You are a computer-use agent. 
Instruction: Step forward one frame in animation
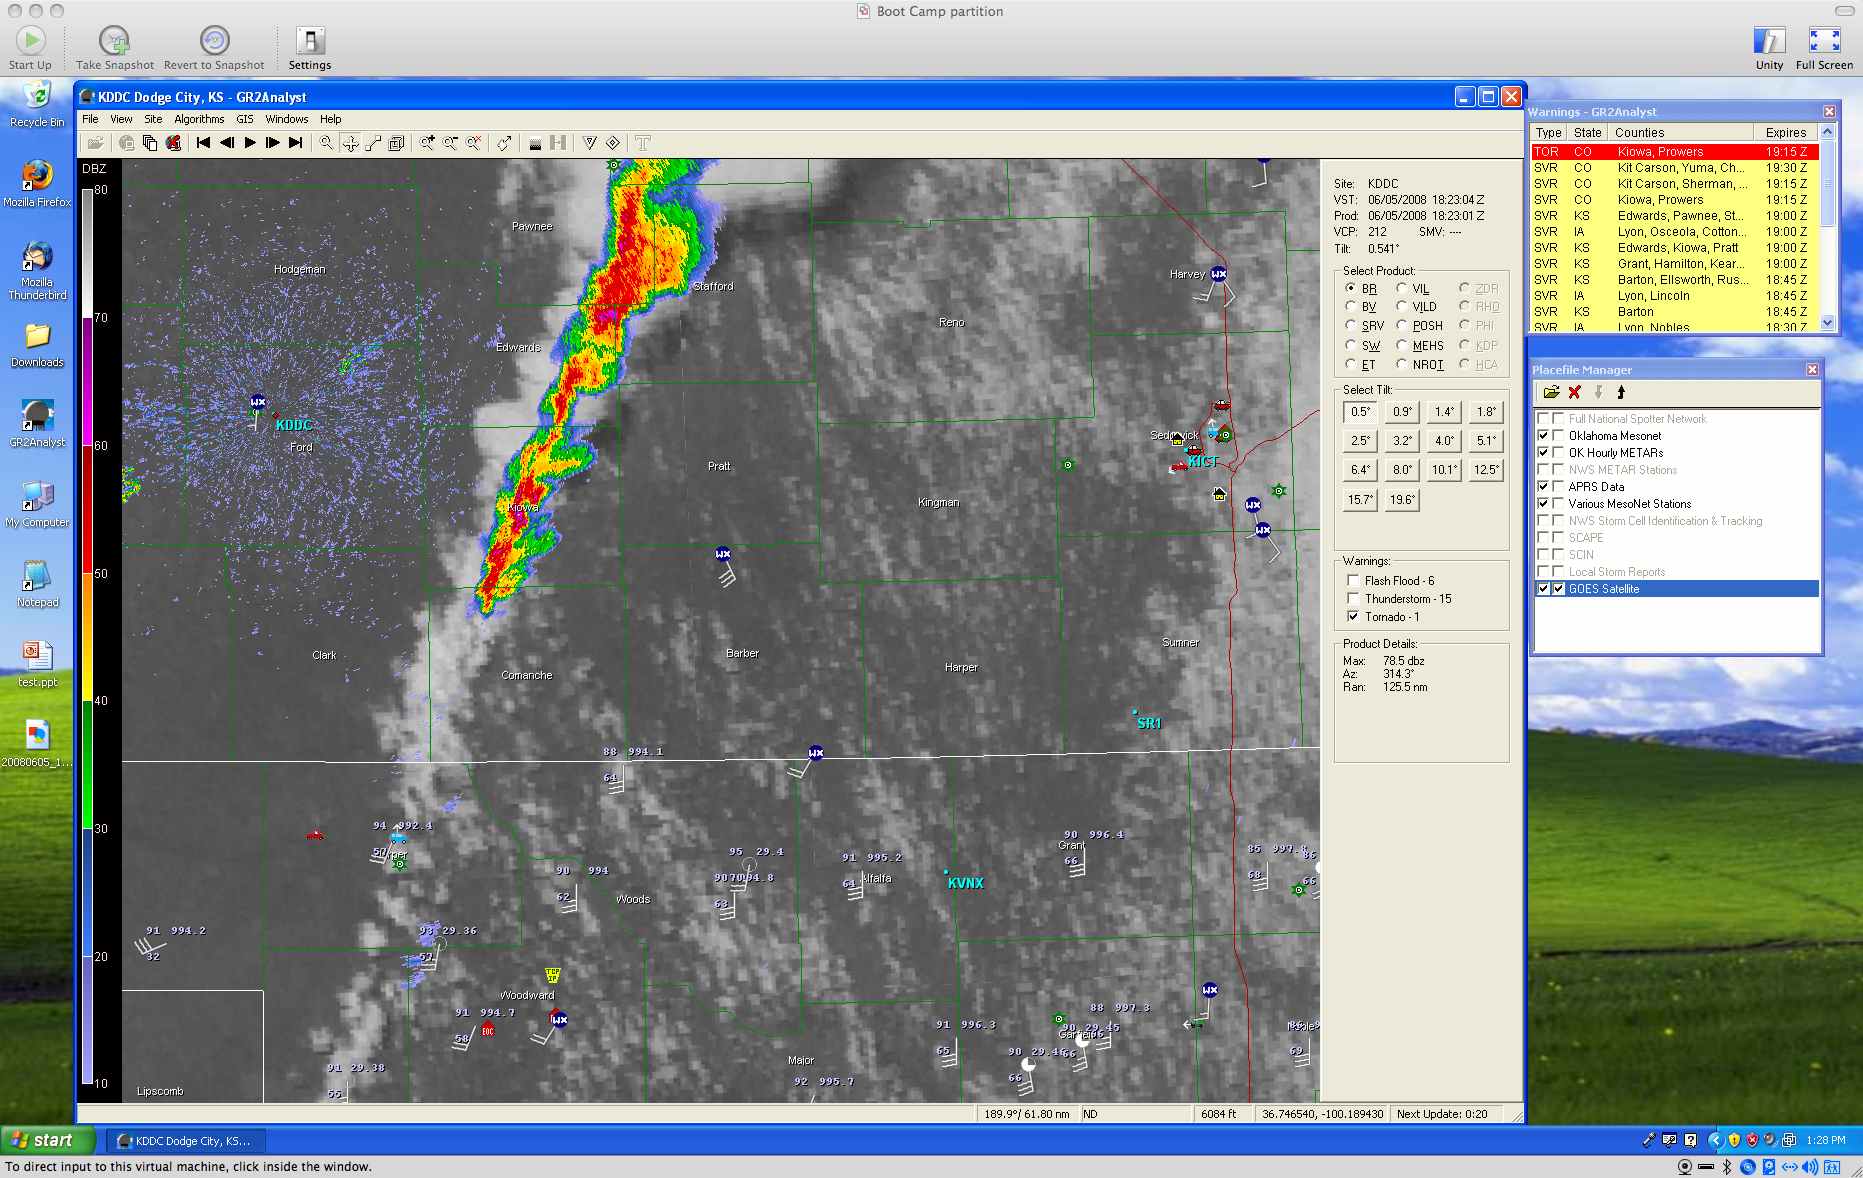272,143
